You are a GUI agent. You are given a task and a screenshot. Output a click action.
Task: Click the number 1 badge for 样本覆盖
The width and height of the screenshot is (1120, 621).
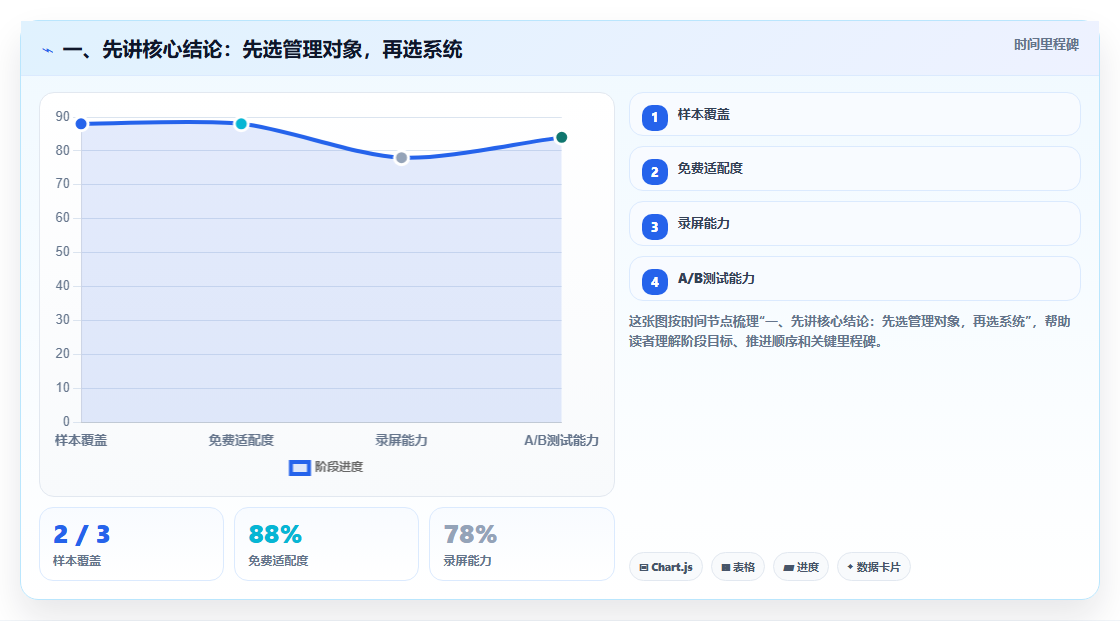(x=654, y=118)
